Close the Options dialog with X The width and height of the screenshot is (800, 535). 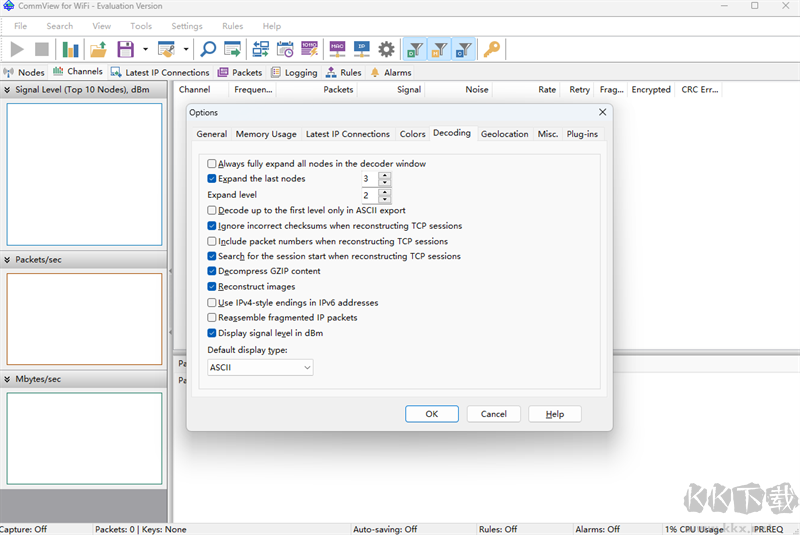tap(603, 112)
